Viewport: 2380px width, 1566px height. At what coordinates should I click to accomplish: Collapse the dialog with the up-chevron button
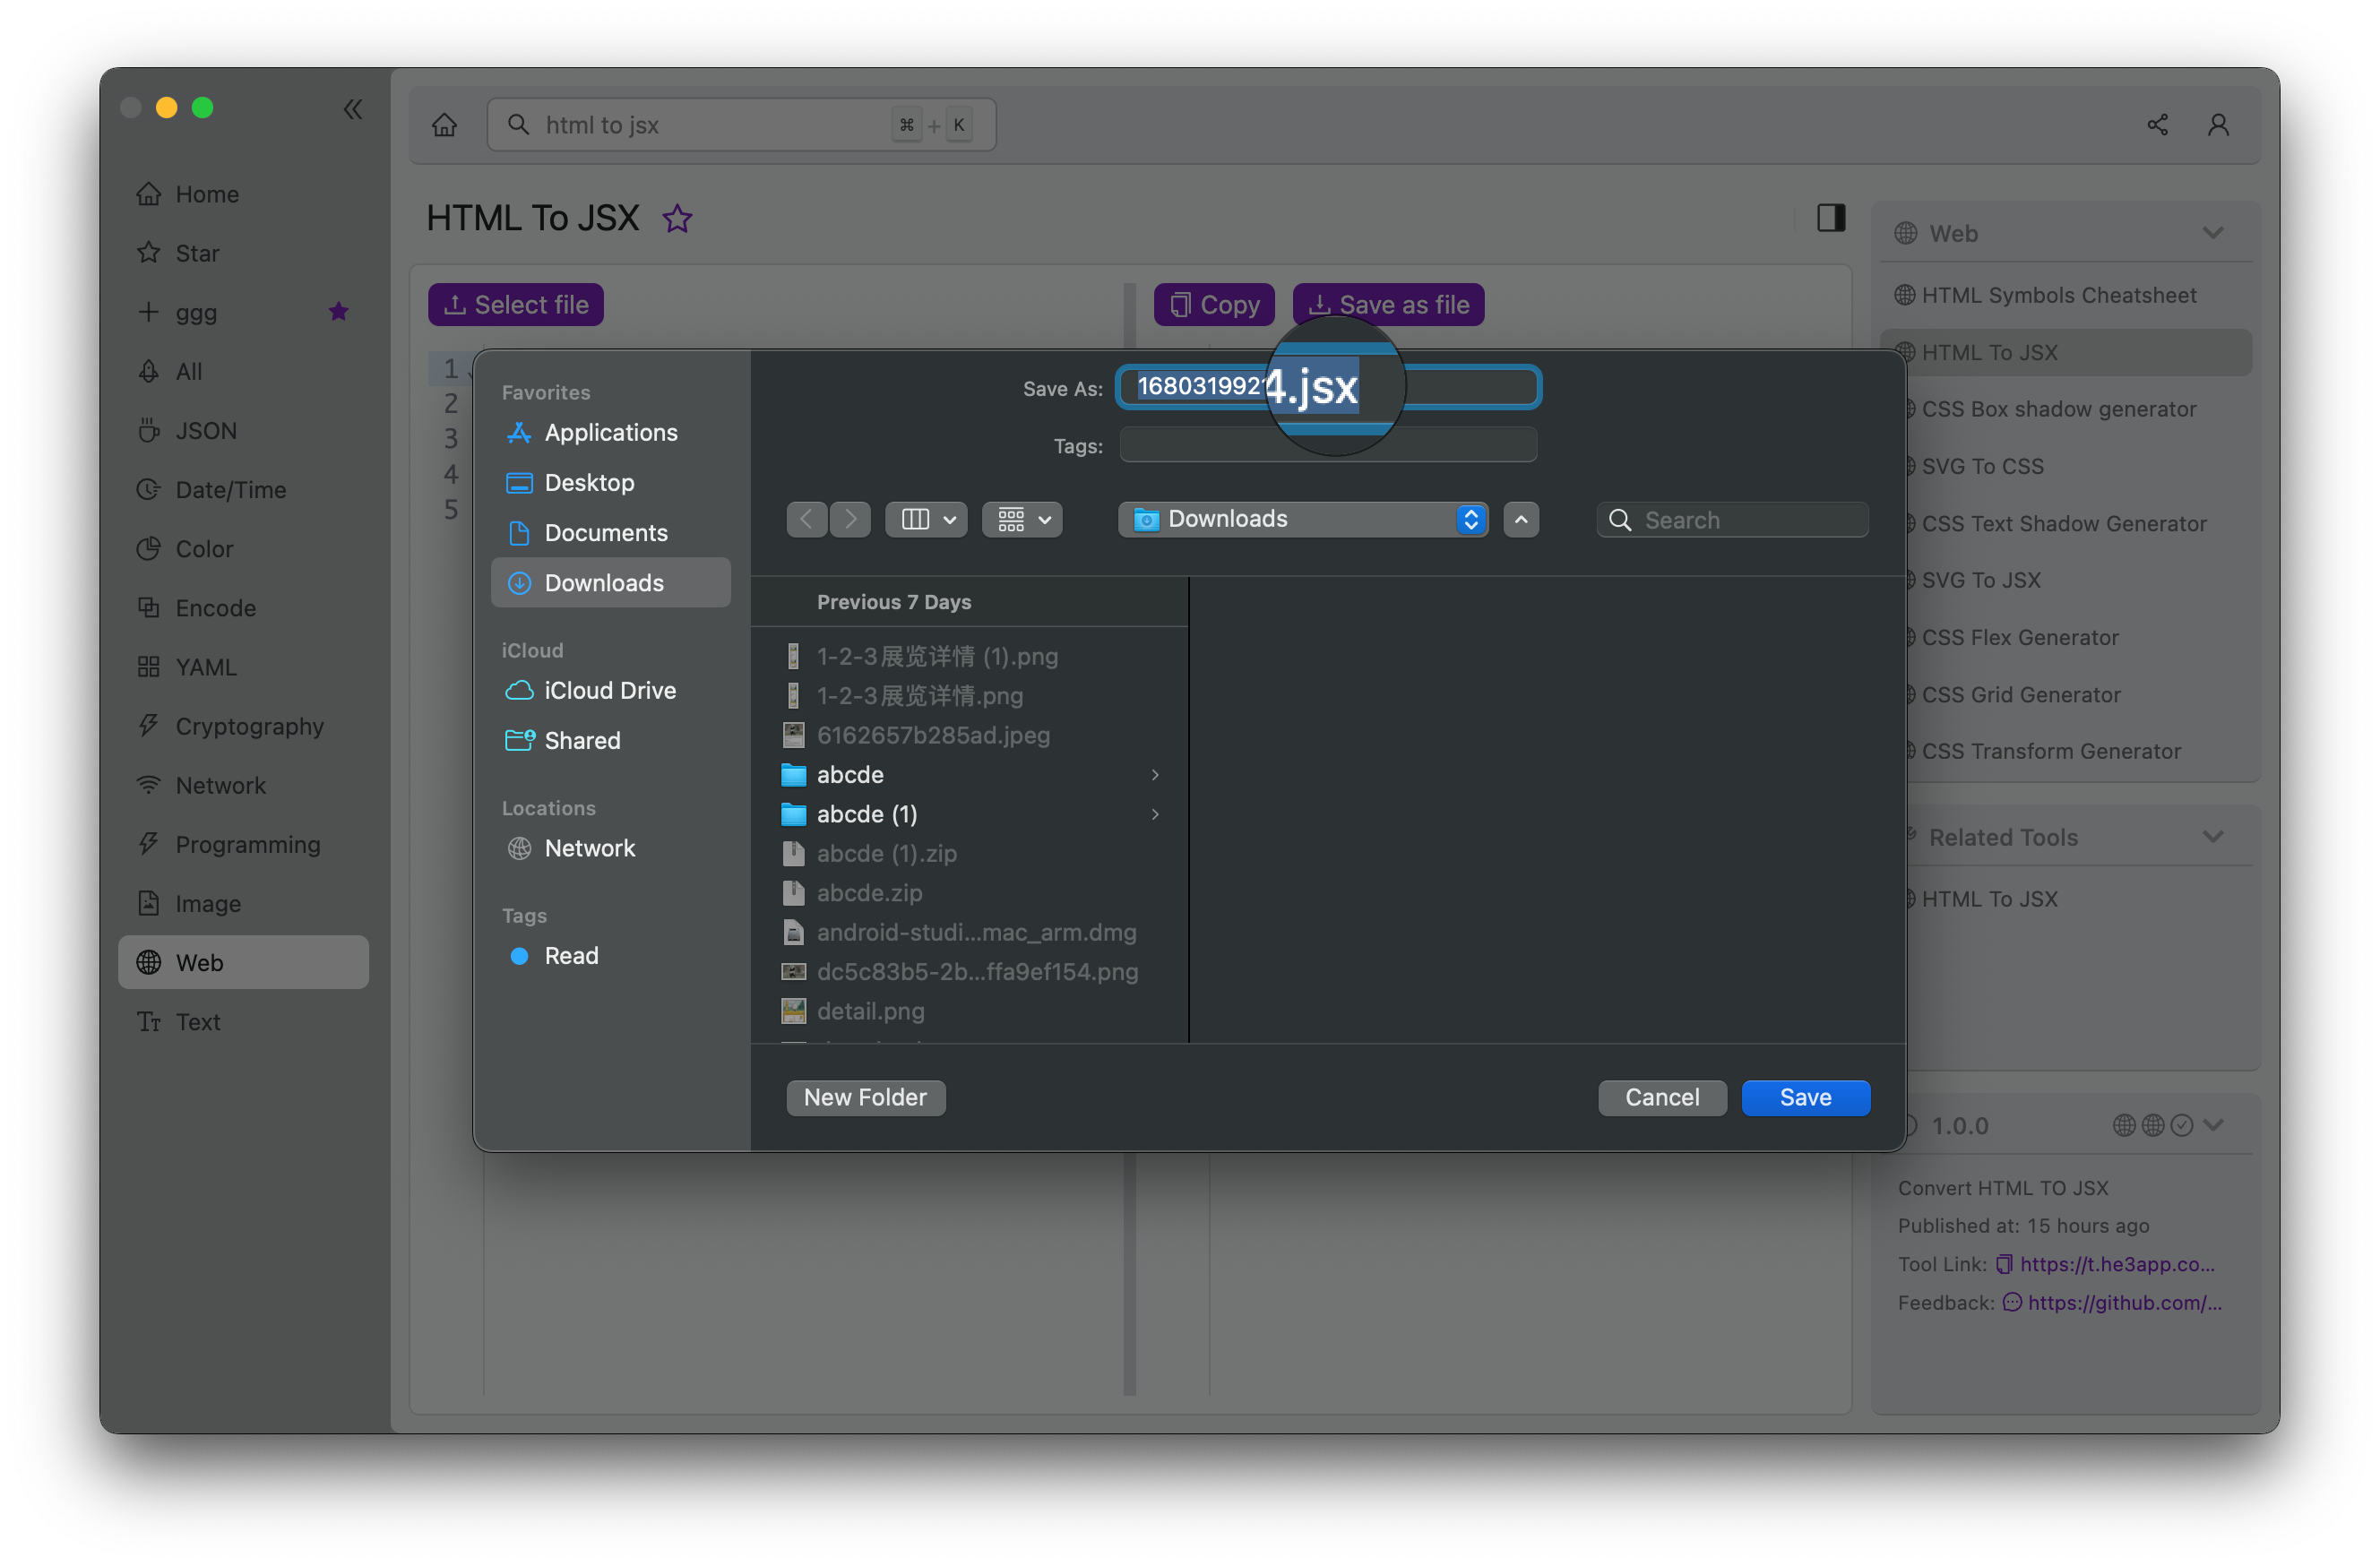[x=1521, y=519]
